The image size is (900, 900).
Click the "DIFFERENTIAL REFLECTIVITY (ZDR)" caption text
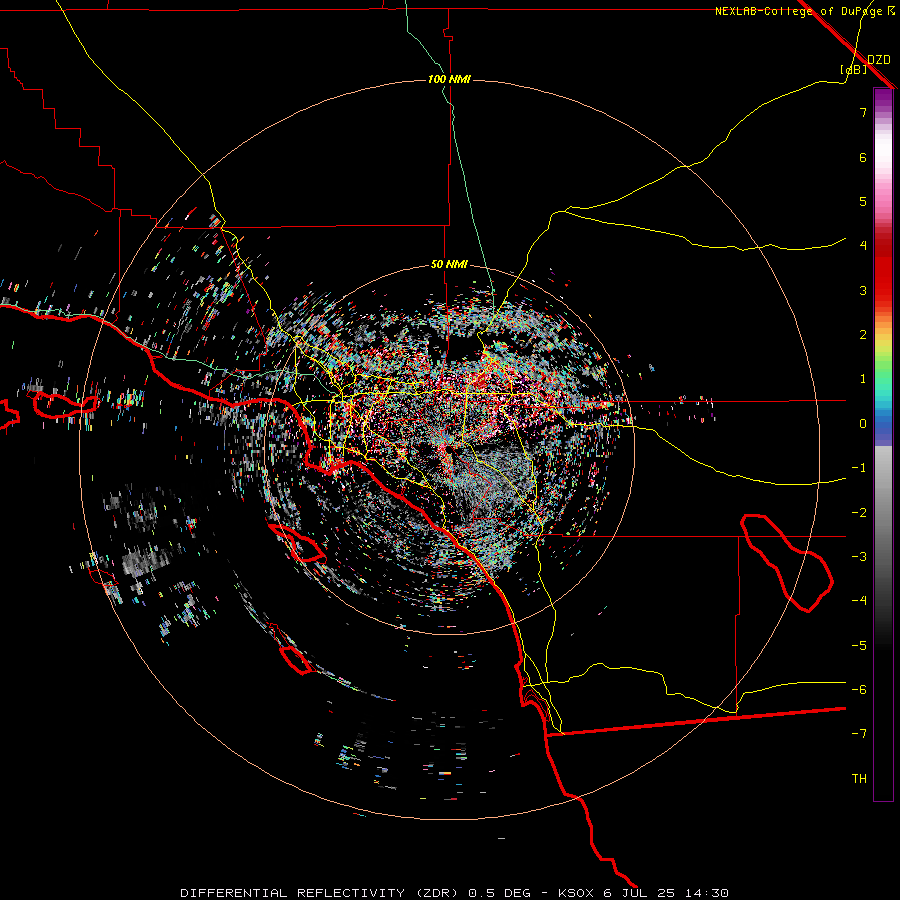point(321,893)
